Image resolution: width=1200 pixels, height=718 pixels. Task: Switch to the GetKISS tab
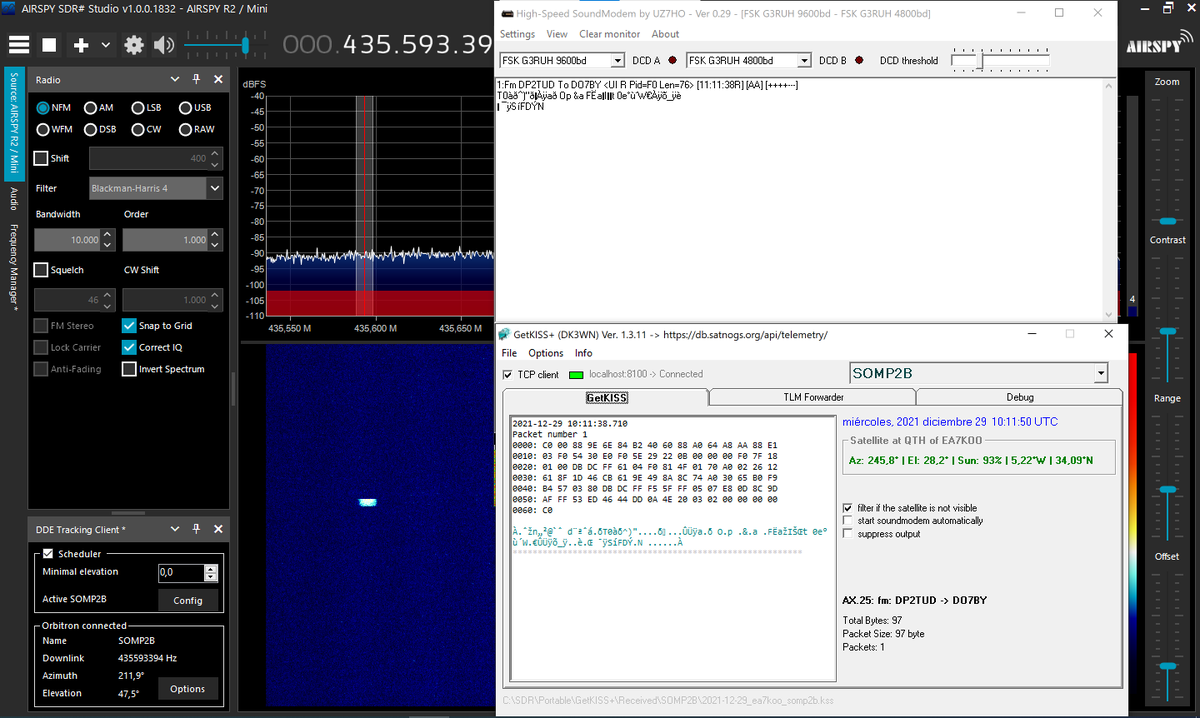point(605,397)
